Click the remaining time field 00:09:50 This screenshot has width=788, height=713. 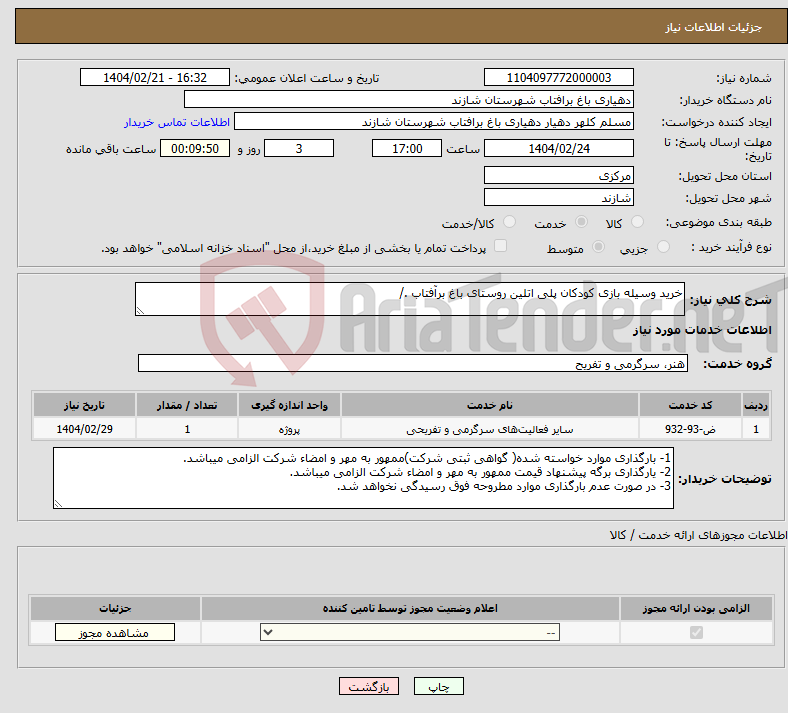(195, 148)
